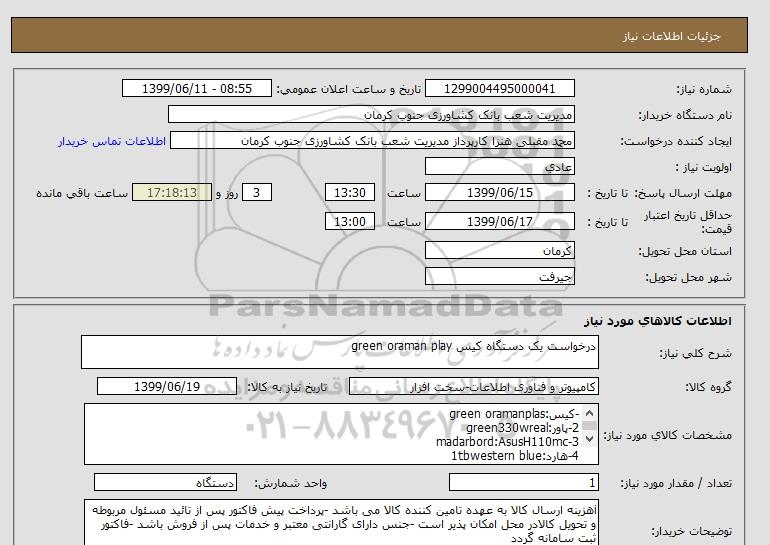
Task: Click the specification line green330wreal power
Action: [x=522, y=428]
